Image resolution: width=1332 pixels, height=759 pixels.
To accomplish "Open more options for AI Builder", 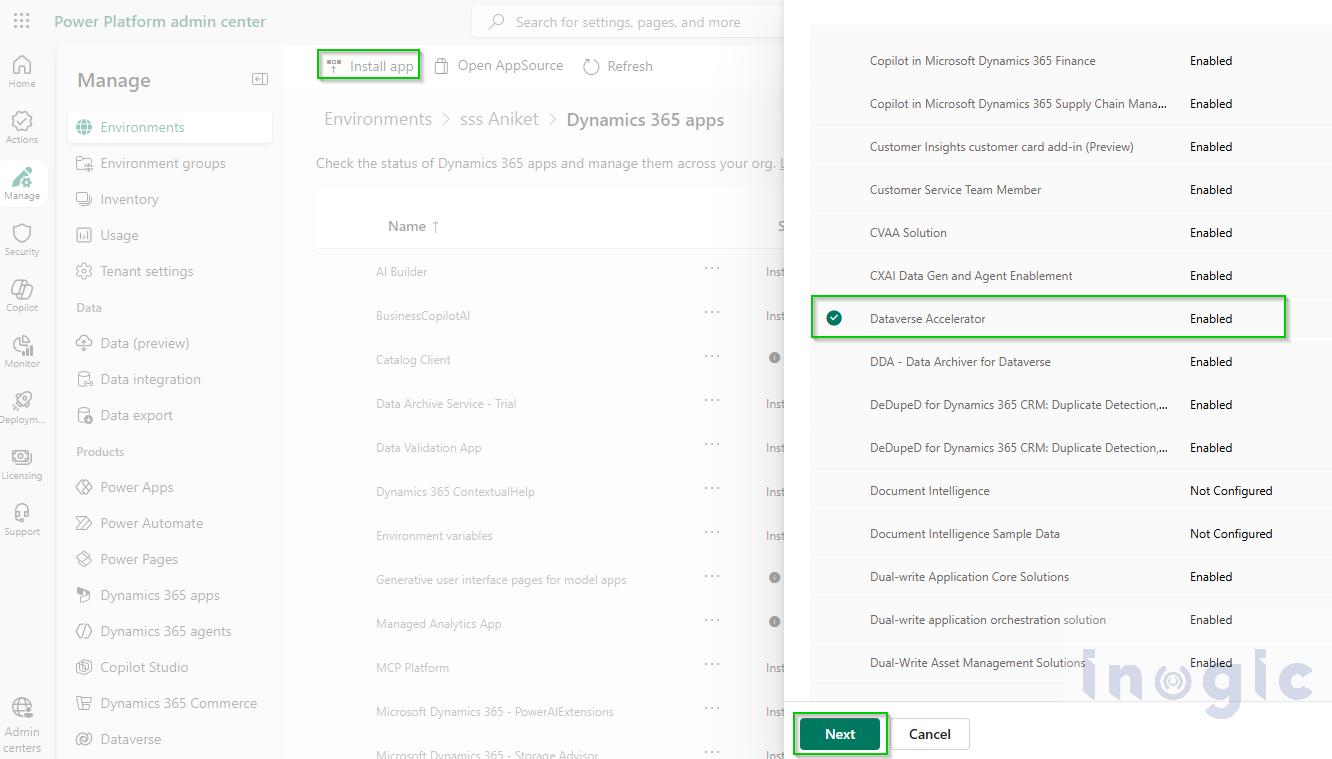I will pyautogui.click(x=712, y=269).
